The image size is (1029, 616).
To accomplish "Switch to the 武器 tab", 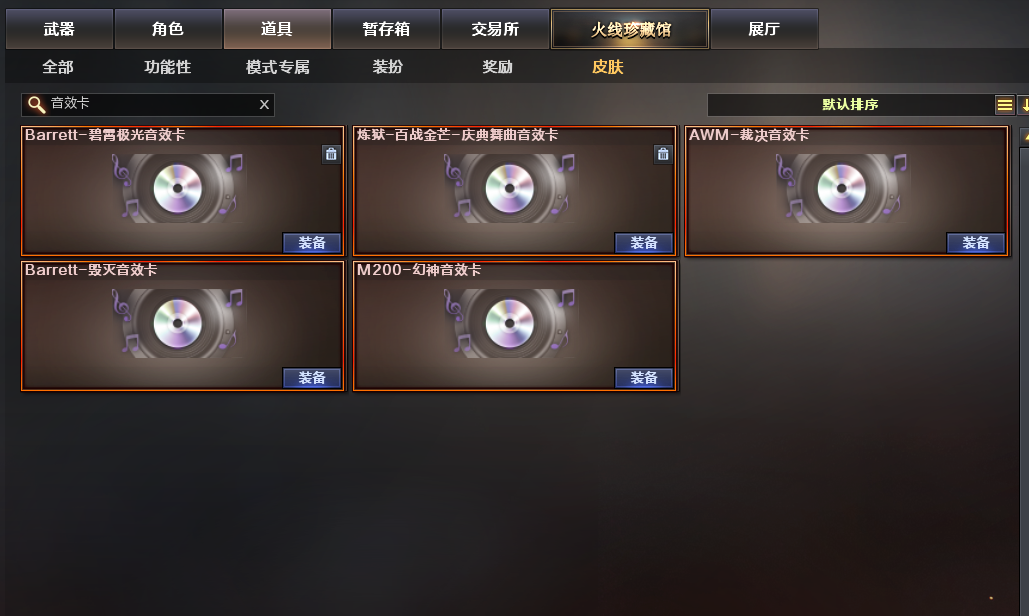I will point(60,29).
